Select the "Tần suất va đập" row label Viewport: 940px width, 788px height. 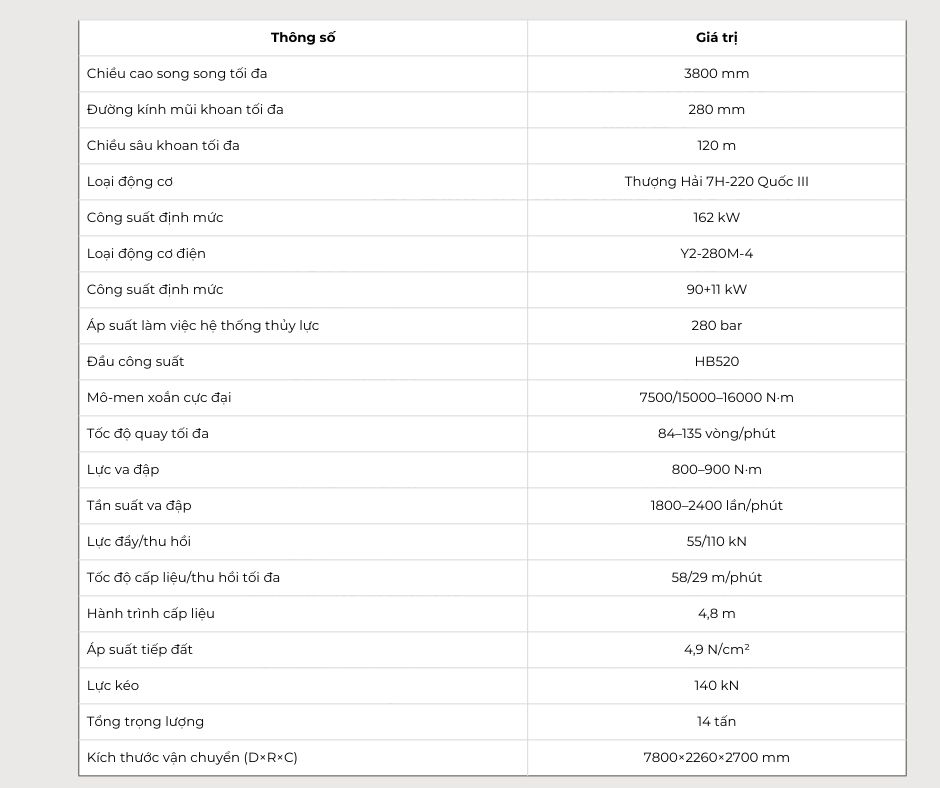(x=139, y=506)
